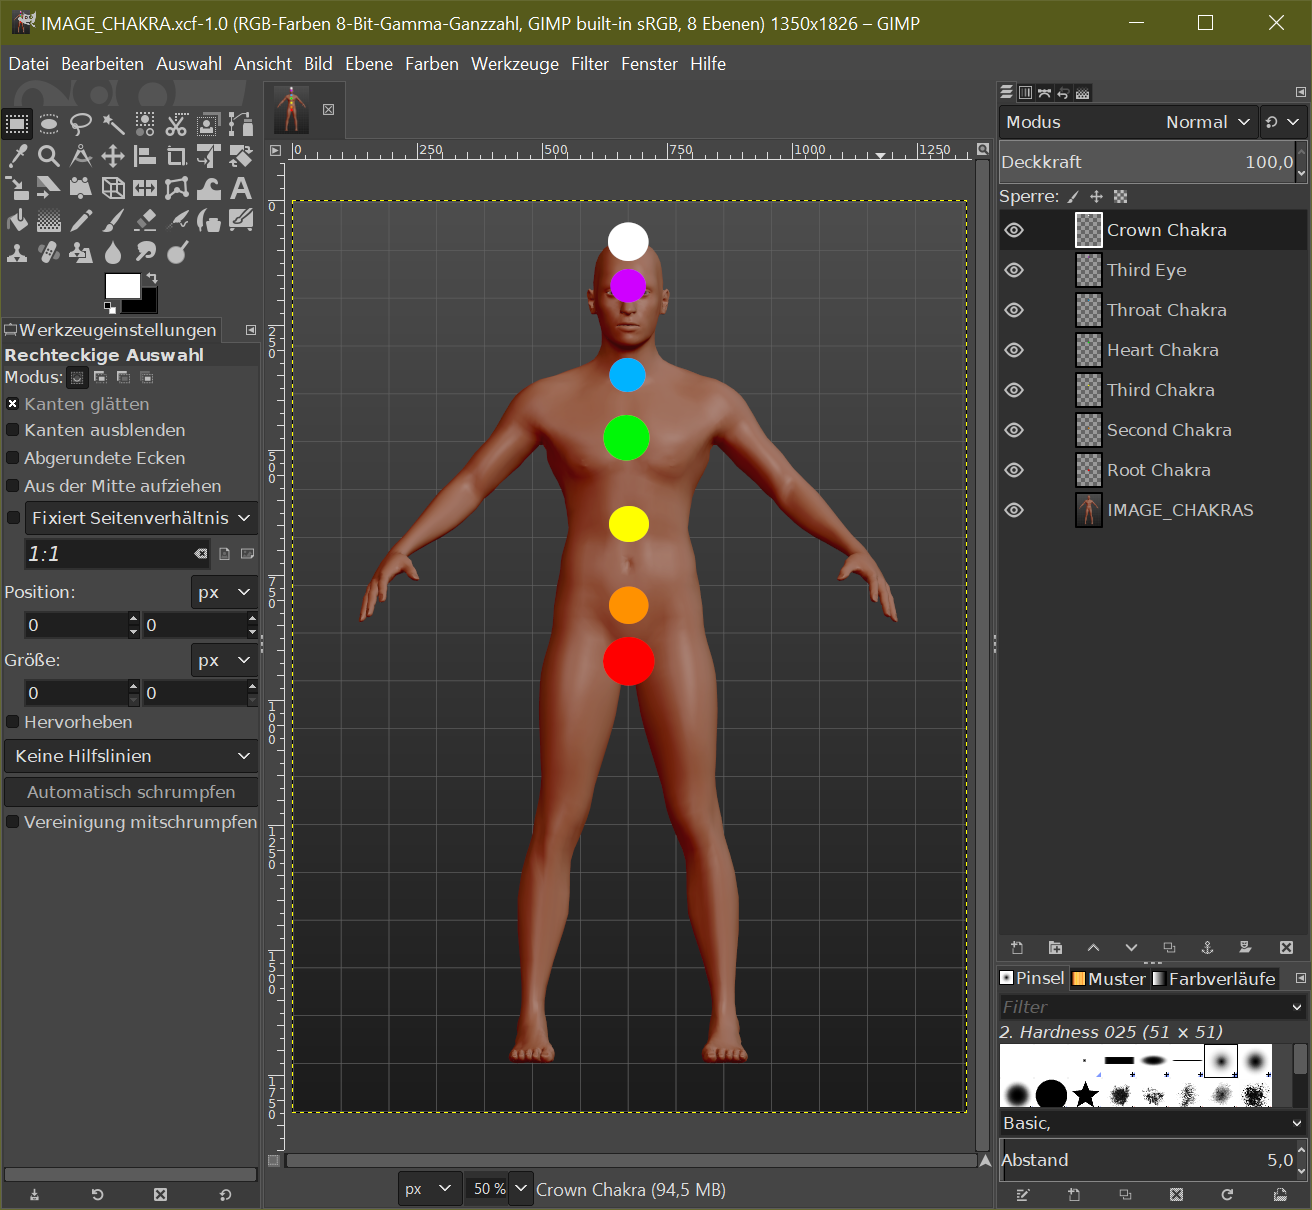The image size is (1312, 1210).
Task: Click the anchor floating layer icon
Action: (x=1207, y=947)
